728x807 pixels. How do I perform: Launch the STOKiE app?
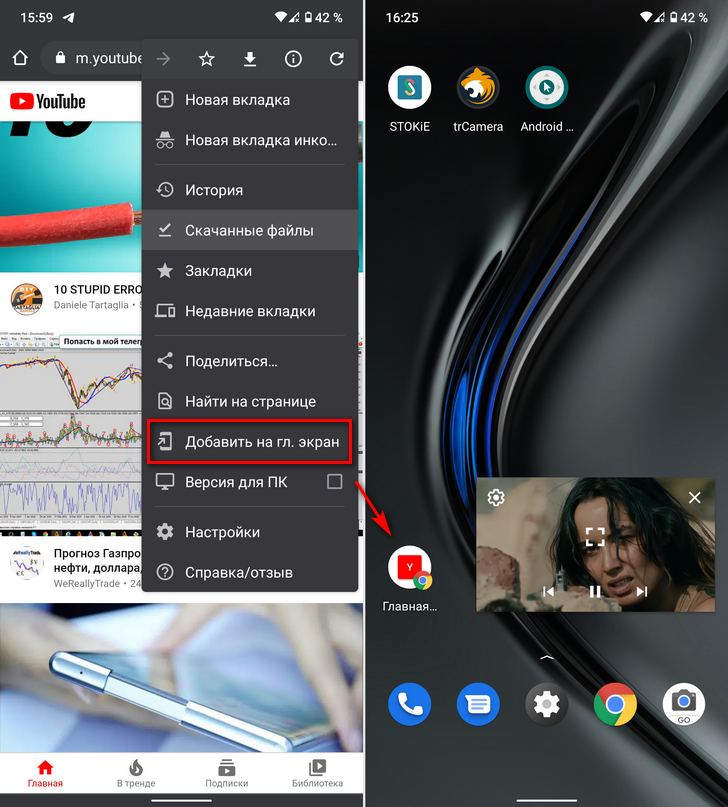(x=410, y=87)
